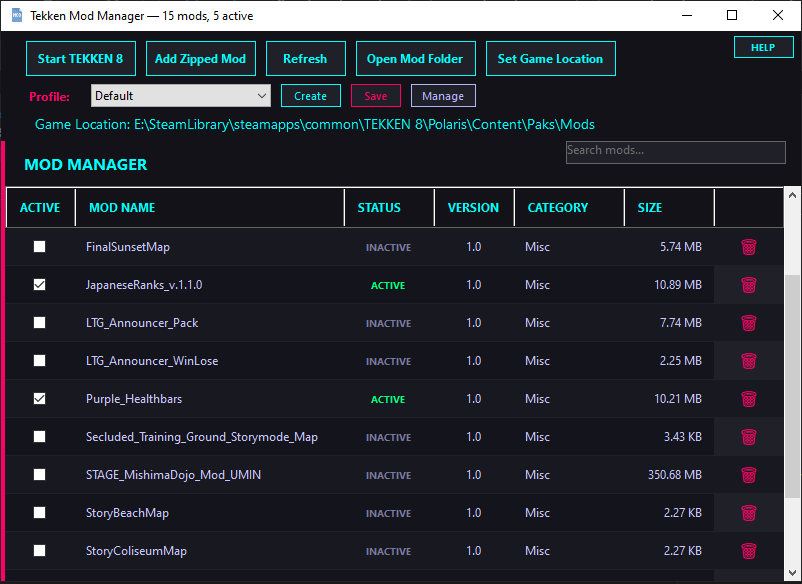Enable the FinalSunsetMap checkbox
The width and height of the screenshot is (802, 584).
39,246
